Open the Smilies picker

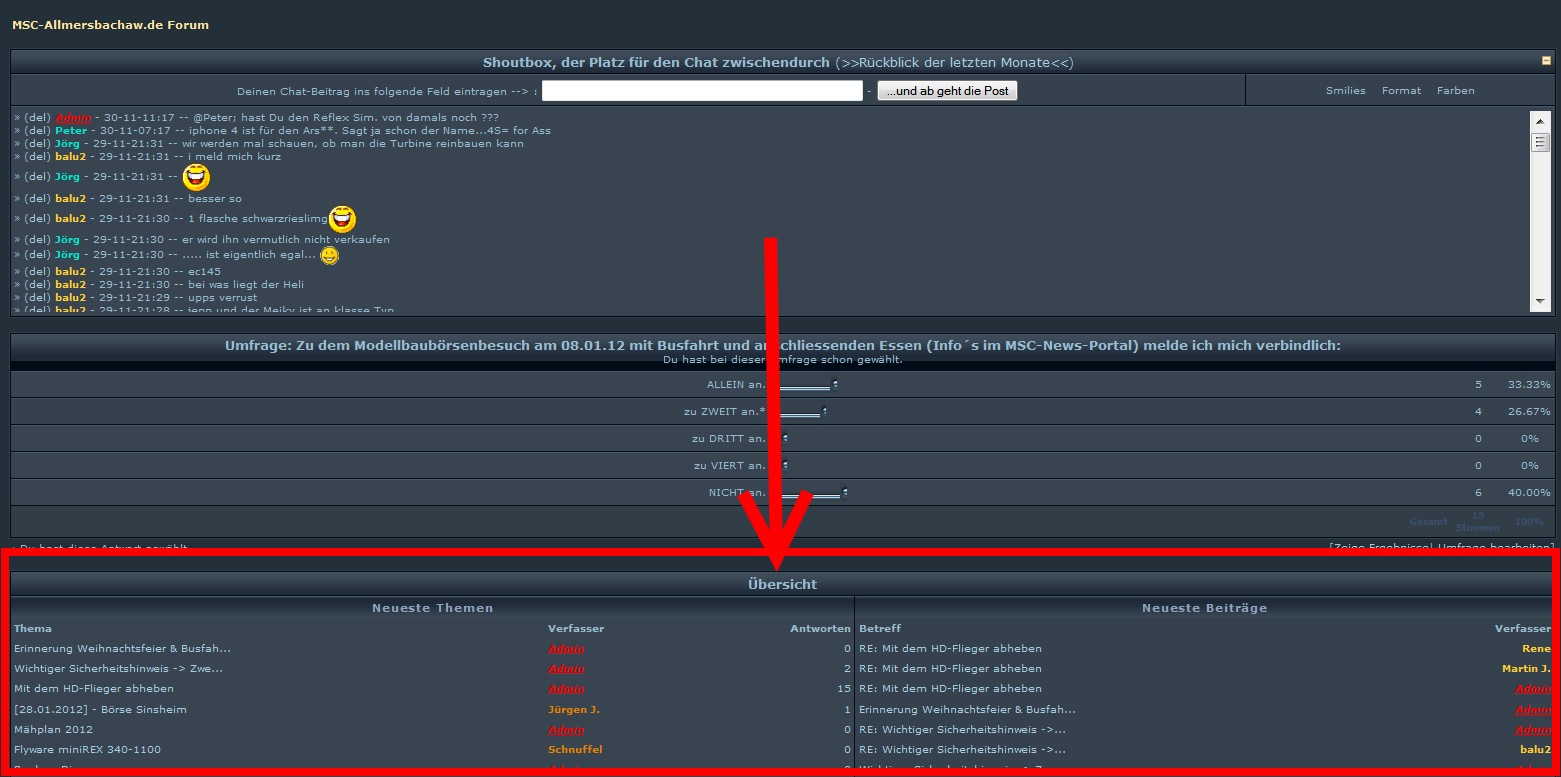(x=1345, y=90)
